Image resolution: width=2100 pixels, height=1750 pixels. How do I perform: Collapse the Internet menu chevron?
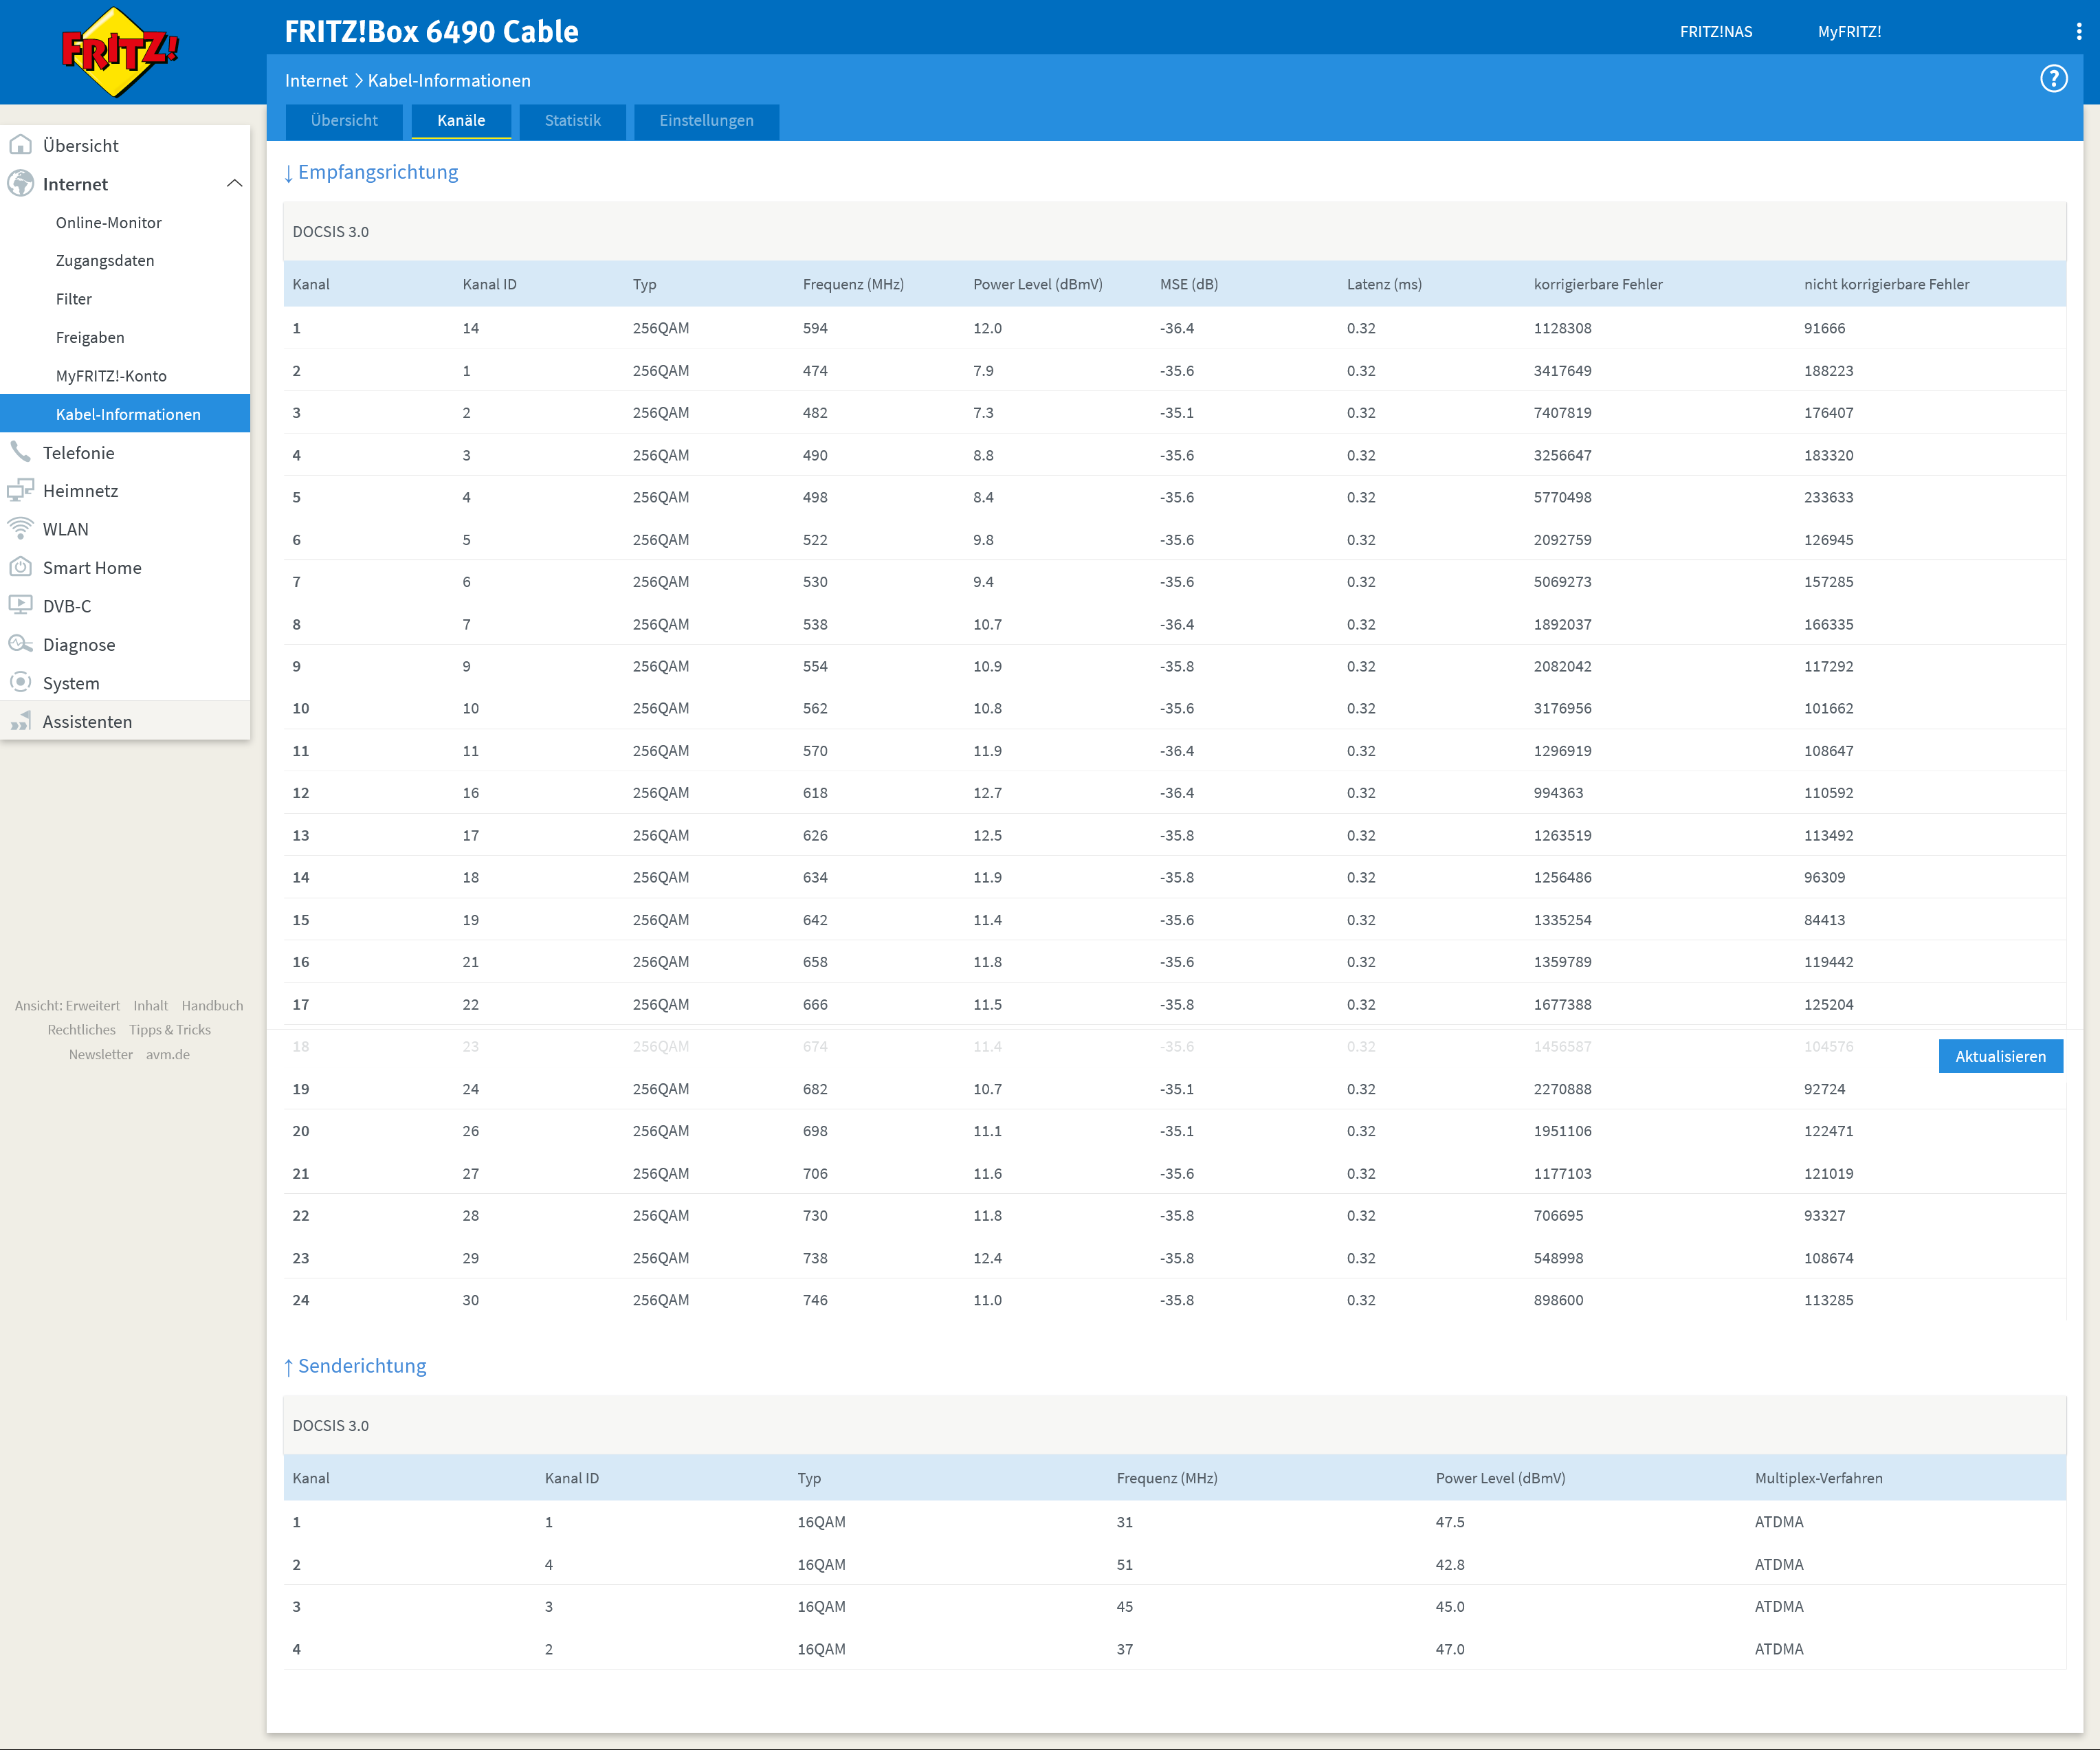(234, 184)
